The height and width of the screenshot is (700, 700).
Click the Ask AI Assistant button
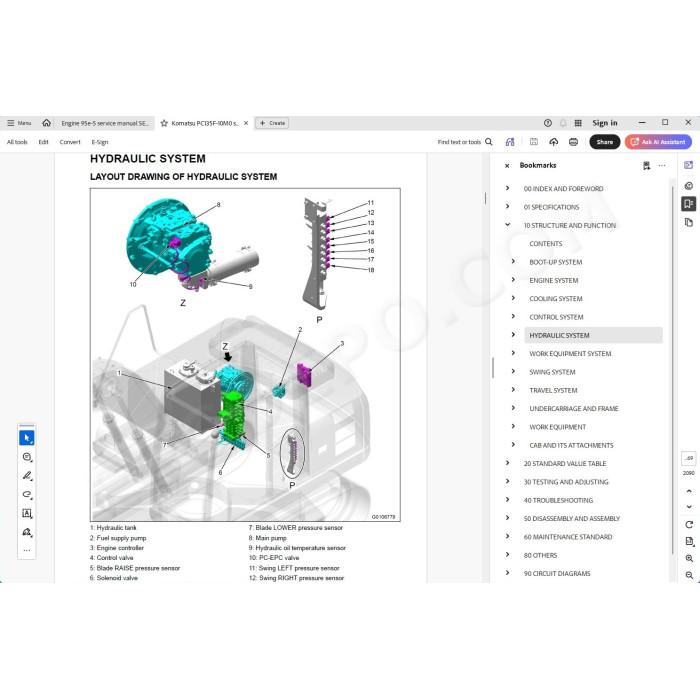pyautogui.click(x=658, y=142)
